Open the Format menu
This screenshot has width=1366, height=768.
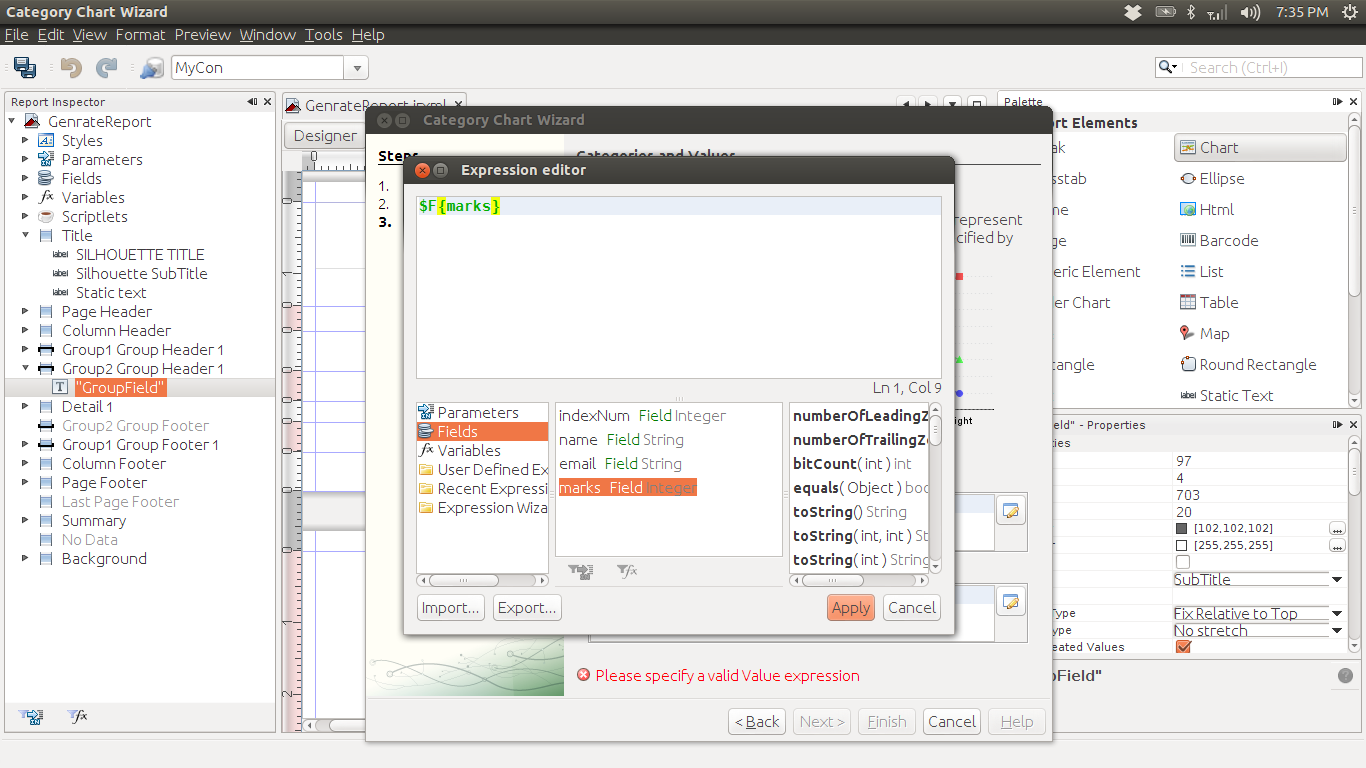[x=140, y=34]
